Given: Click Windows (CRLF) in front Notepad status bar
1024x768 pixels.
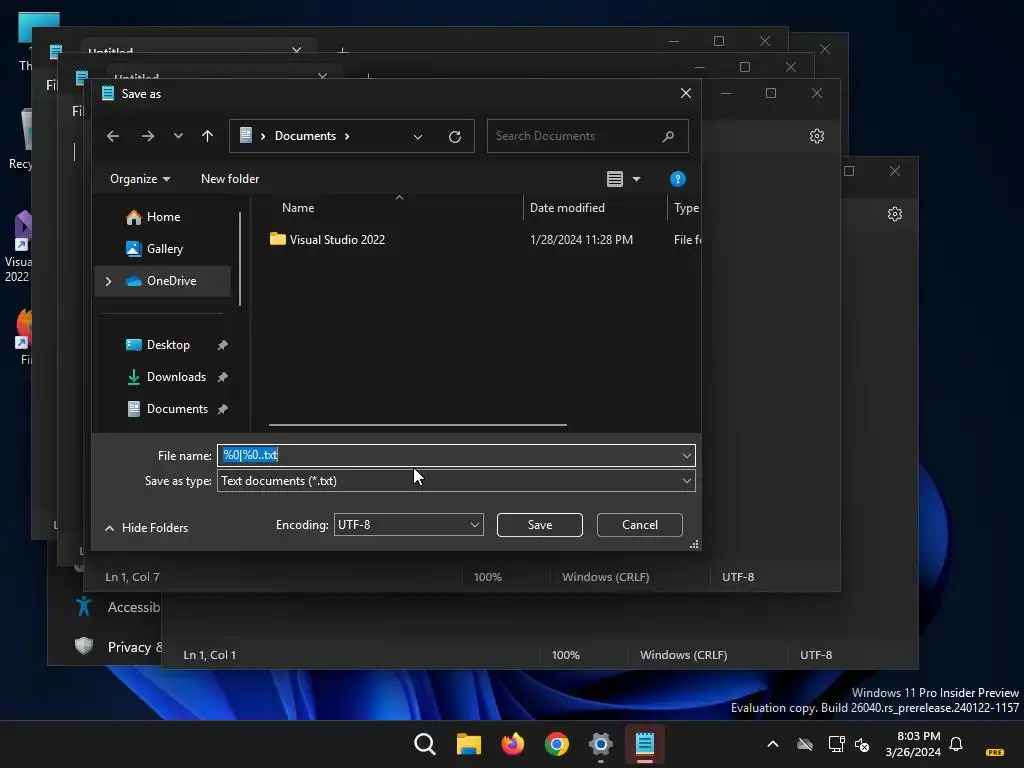Looking at the screenshot, I should (x=605, y=577).
